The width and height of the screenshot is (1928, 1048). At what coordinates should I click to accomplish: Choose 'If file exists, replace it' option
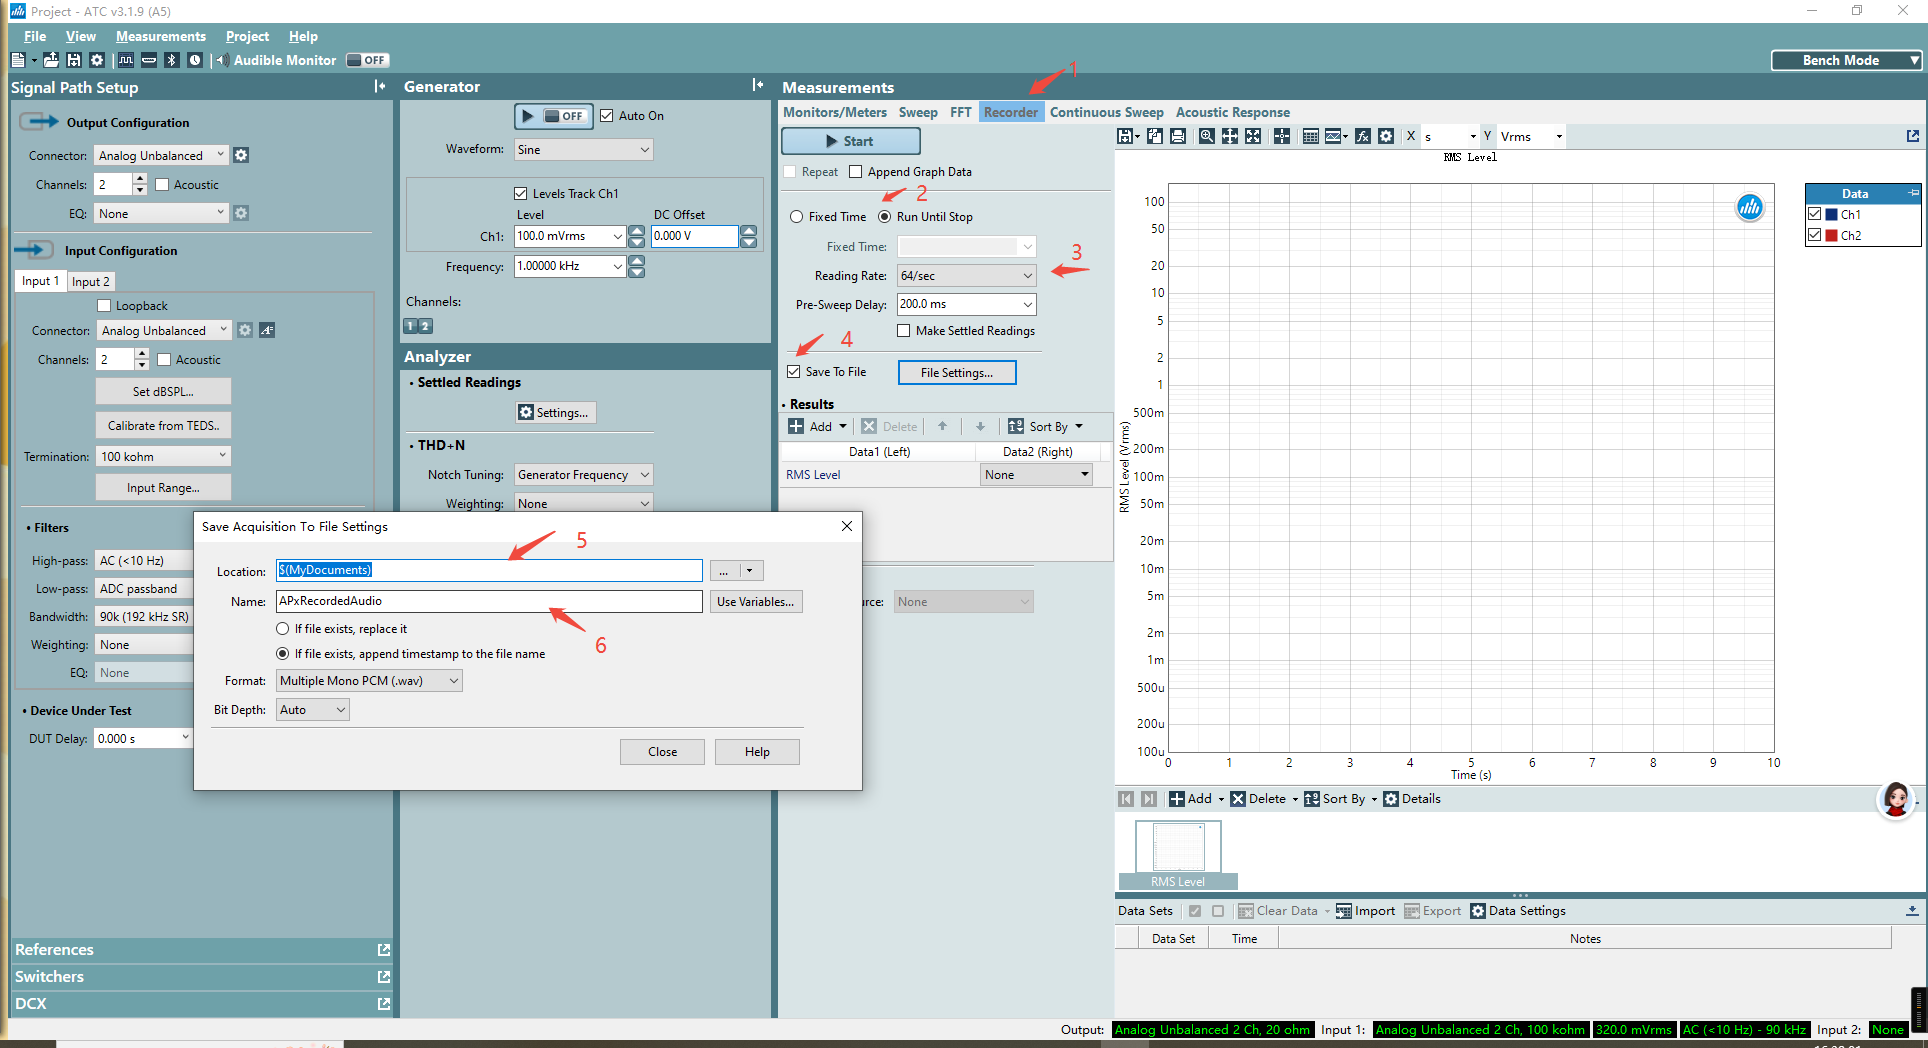[283, 629]
